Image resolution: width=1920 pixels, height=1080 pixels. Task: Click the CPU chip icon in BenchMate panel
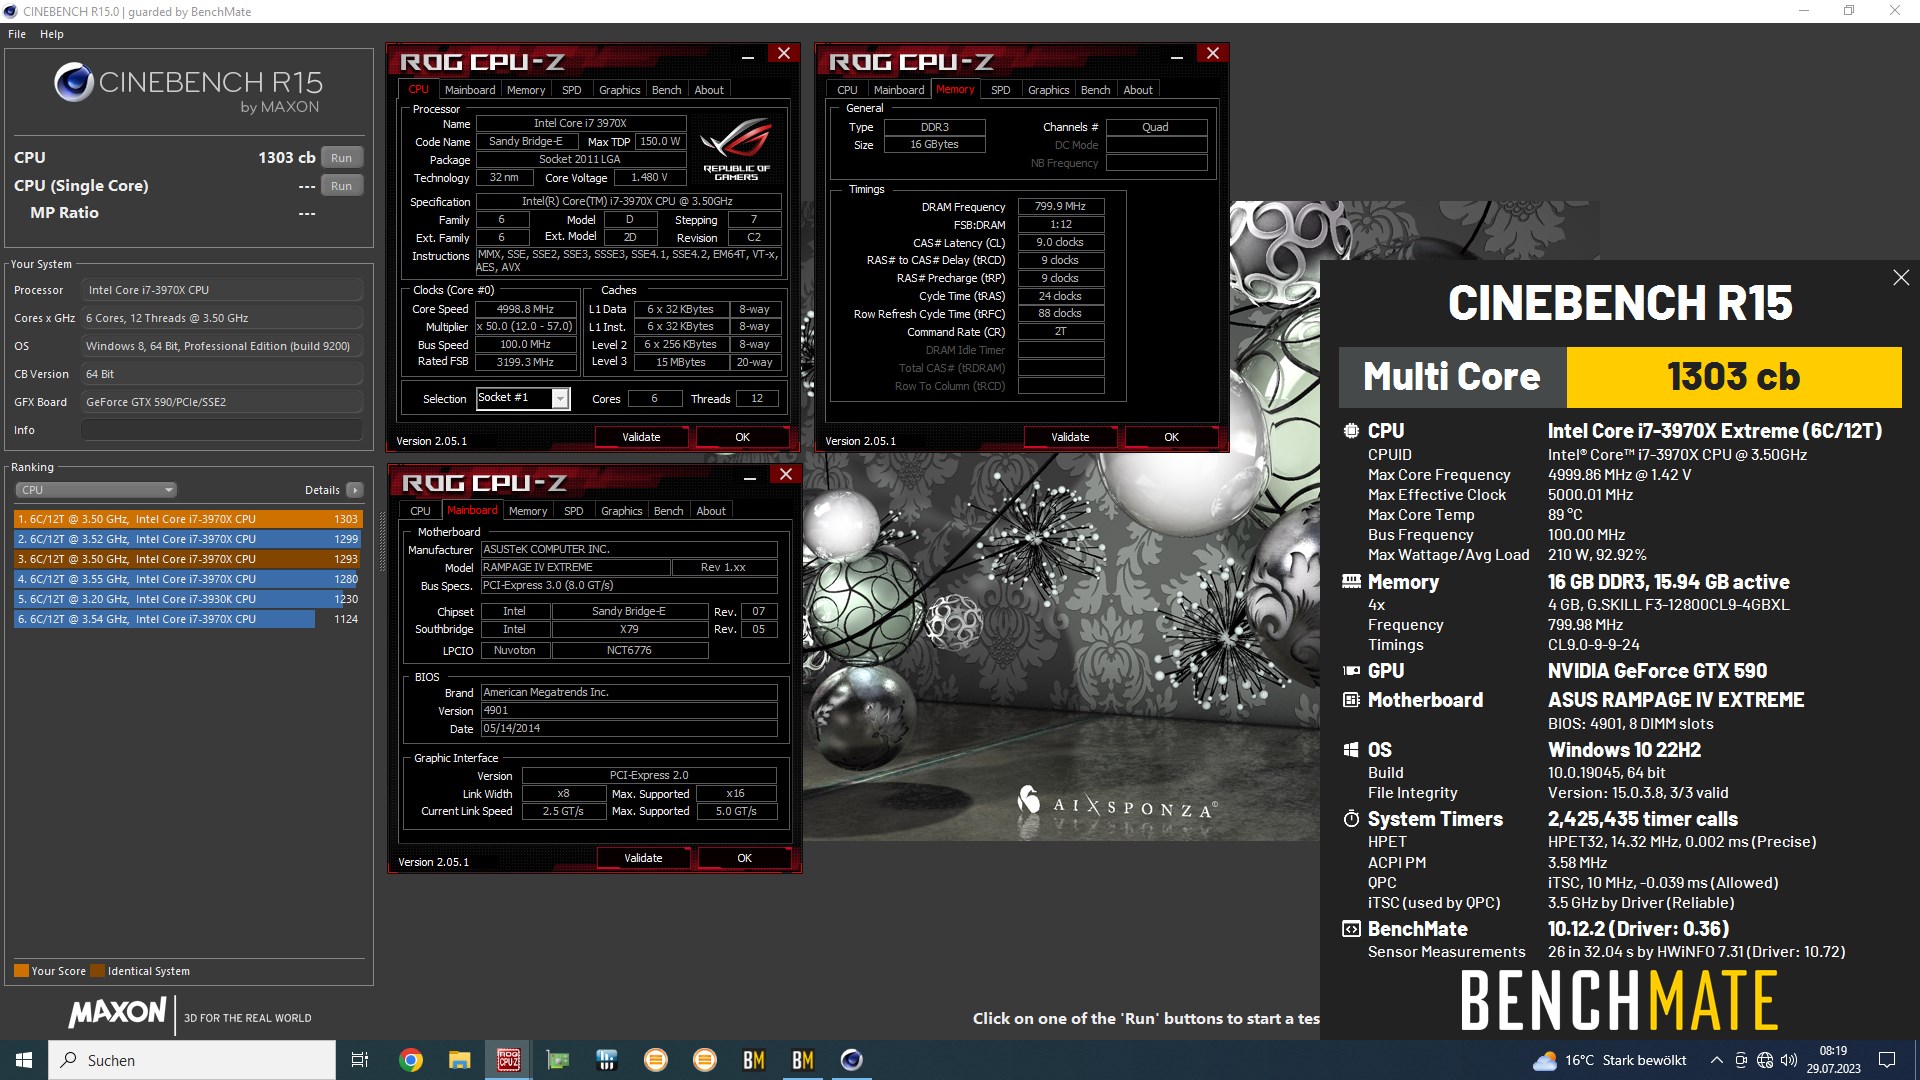[x=1351, y=431]
